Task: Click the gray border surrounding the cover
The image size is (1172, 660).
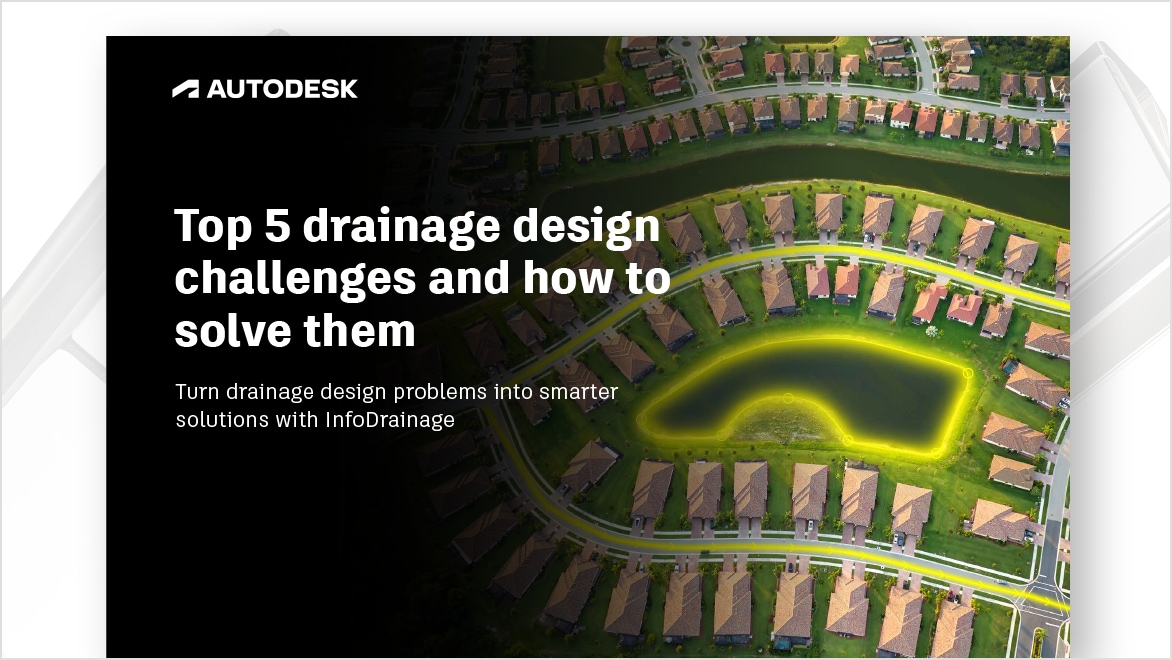Action: (x=55, y=330)
